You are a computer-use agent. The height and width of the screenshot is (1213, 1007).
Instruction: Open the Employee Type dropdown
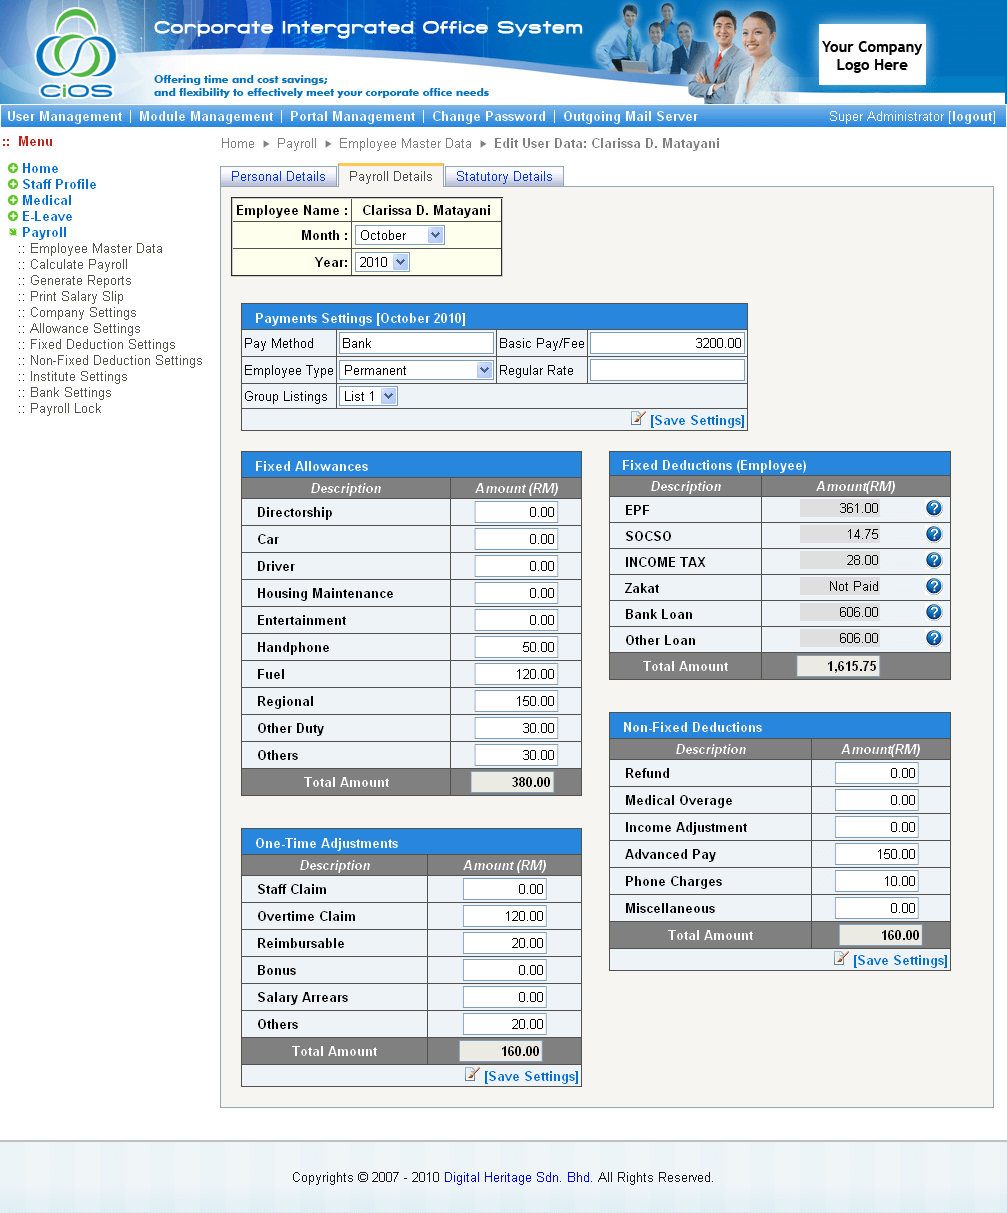tap(416, 370)
